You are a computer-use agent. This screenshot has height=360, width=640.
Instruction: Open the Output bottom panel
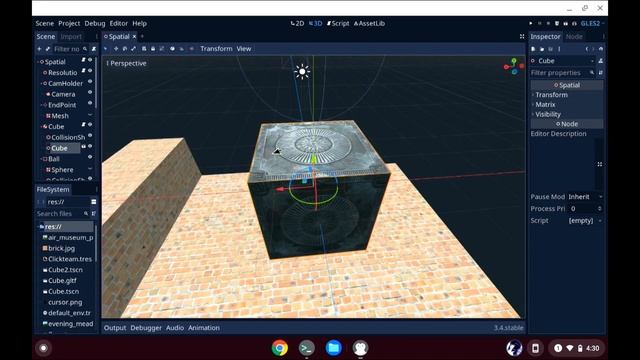(x=115, y=328)
